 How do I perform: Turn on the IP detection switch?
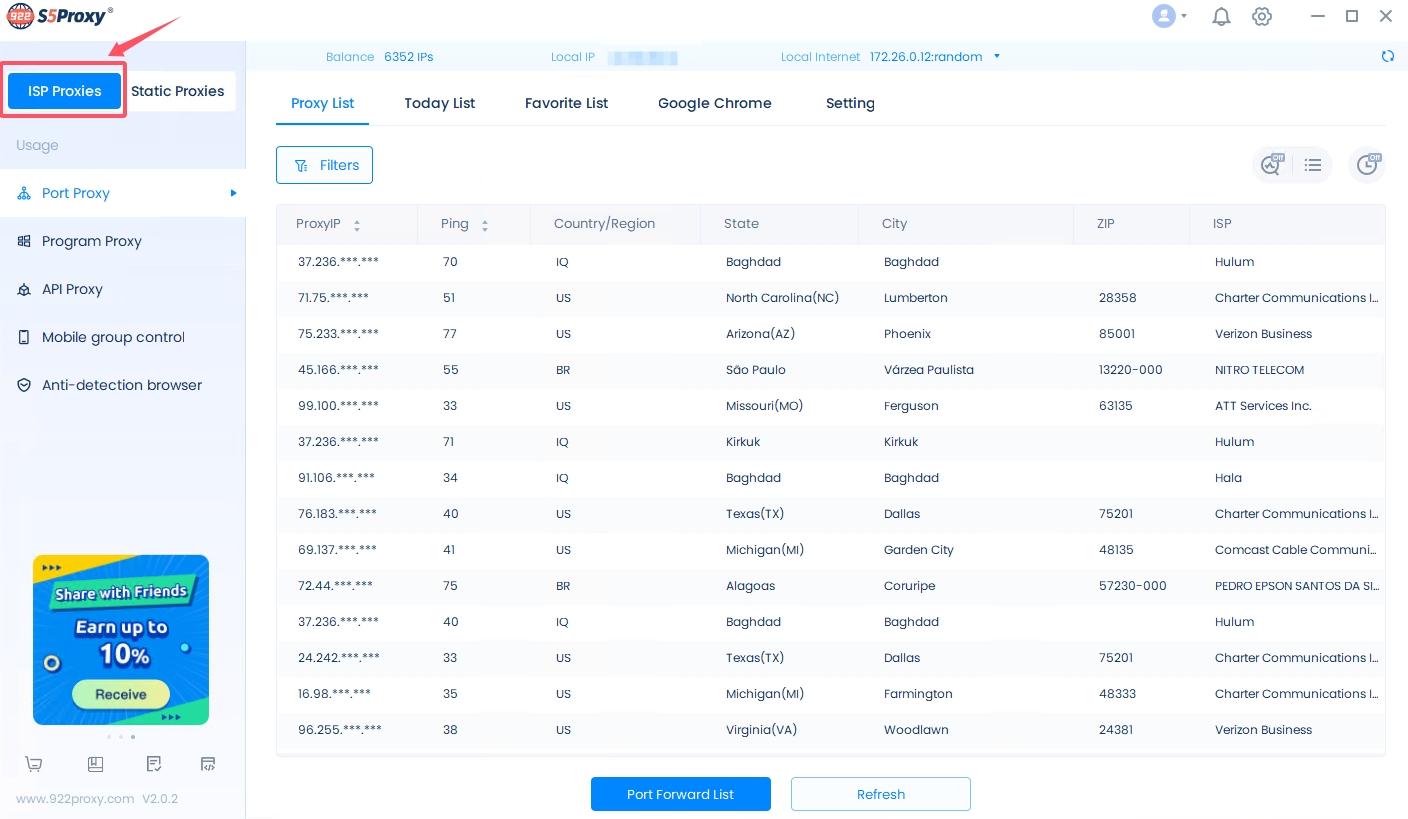1271,165
